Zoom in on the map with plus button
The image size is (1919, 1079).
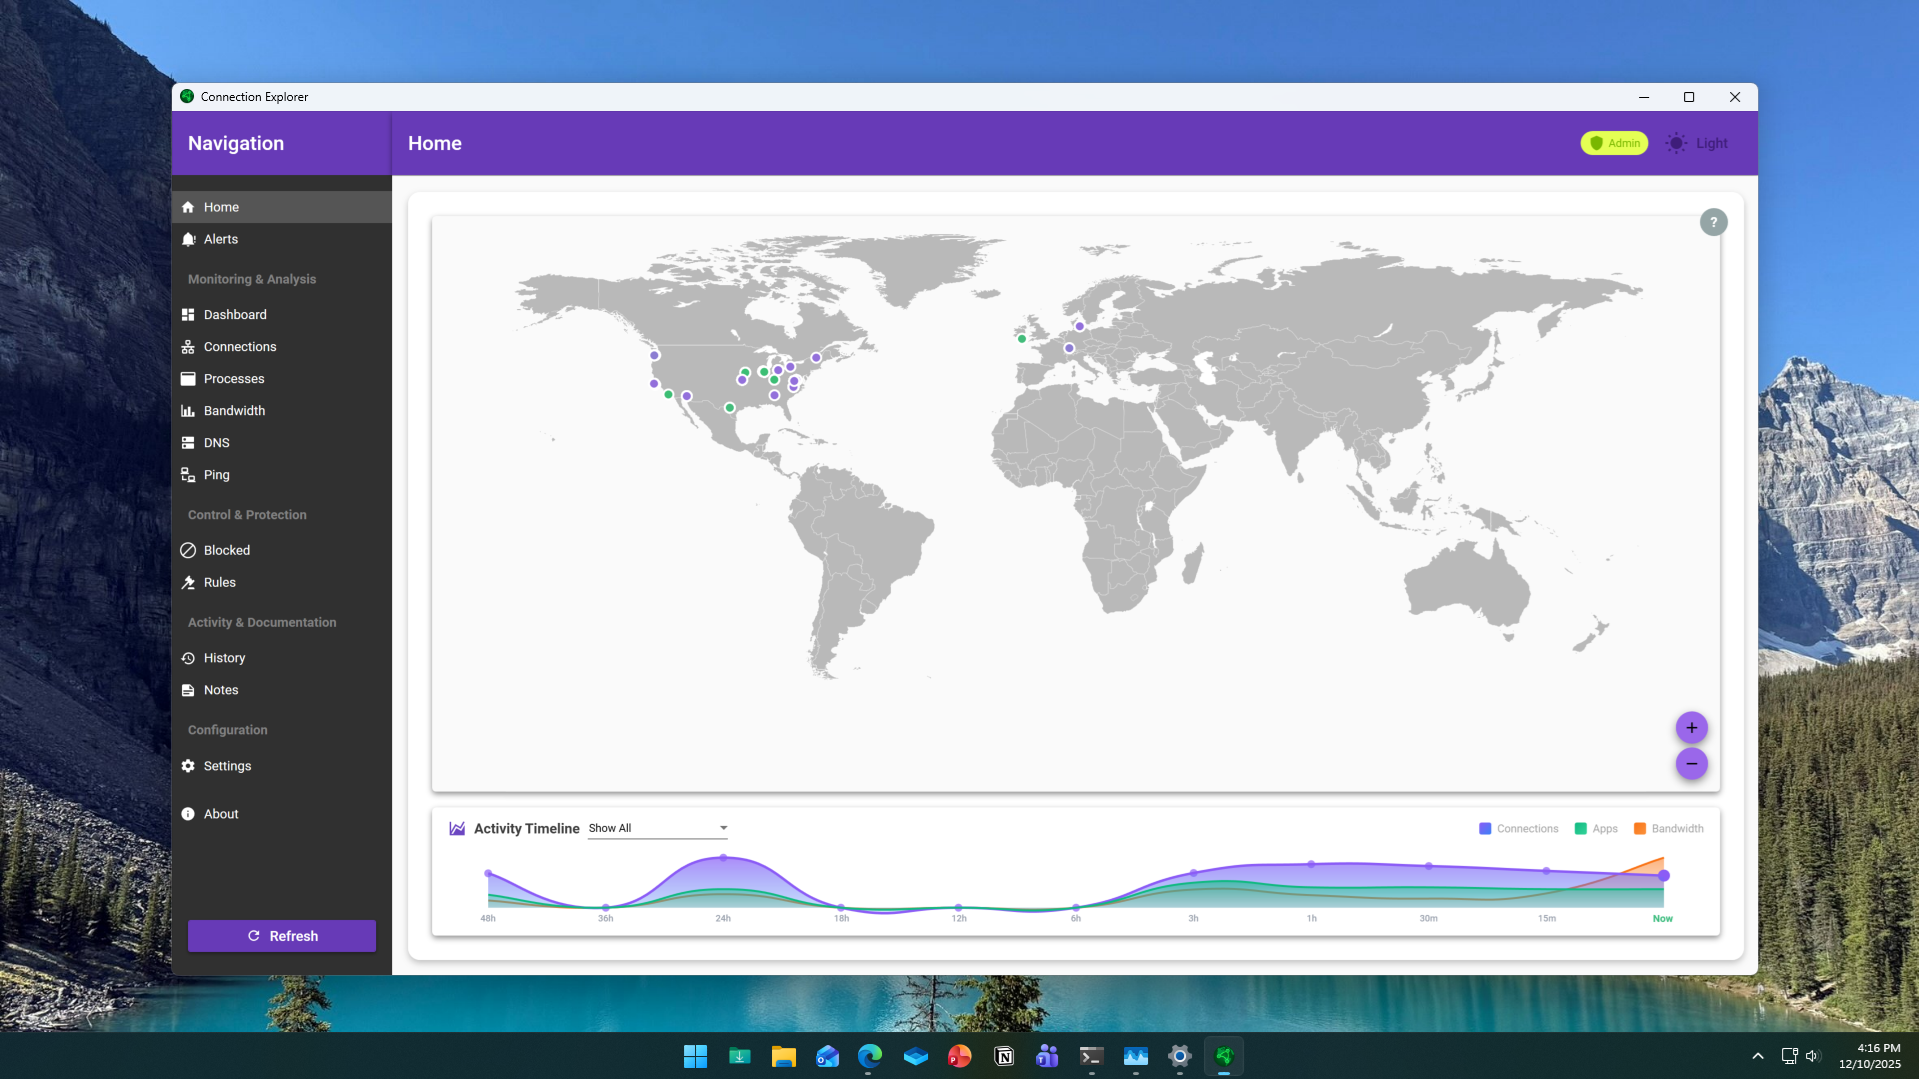coord(1691,728)
